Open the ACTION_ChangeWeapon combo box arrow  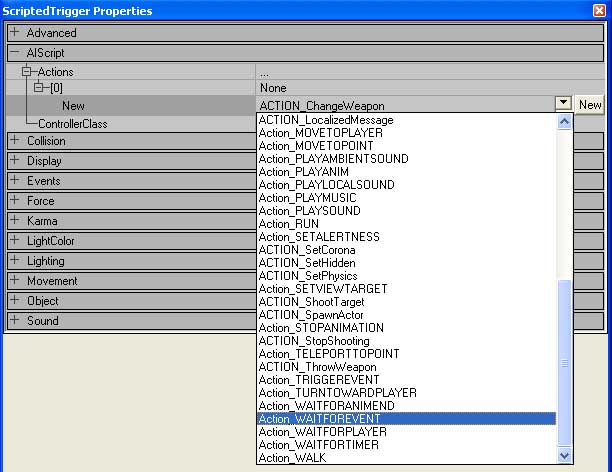click(x=564, y=105)
